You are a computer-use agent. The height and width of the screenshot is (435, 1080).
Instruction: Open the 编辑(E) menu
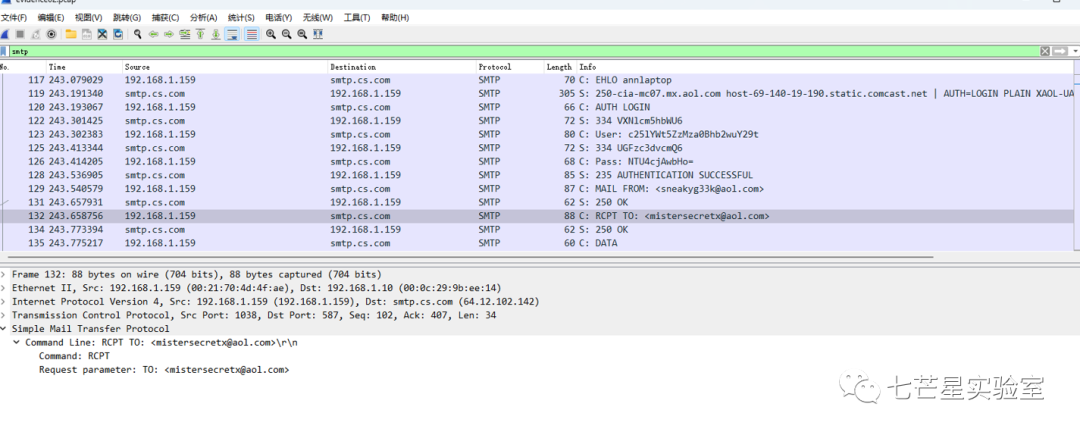pos(51,17)
